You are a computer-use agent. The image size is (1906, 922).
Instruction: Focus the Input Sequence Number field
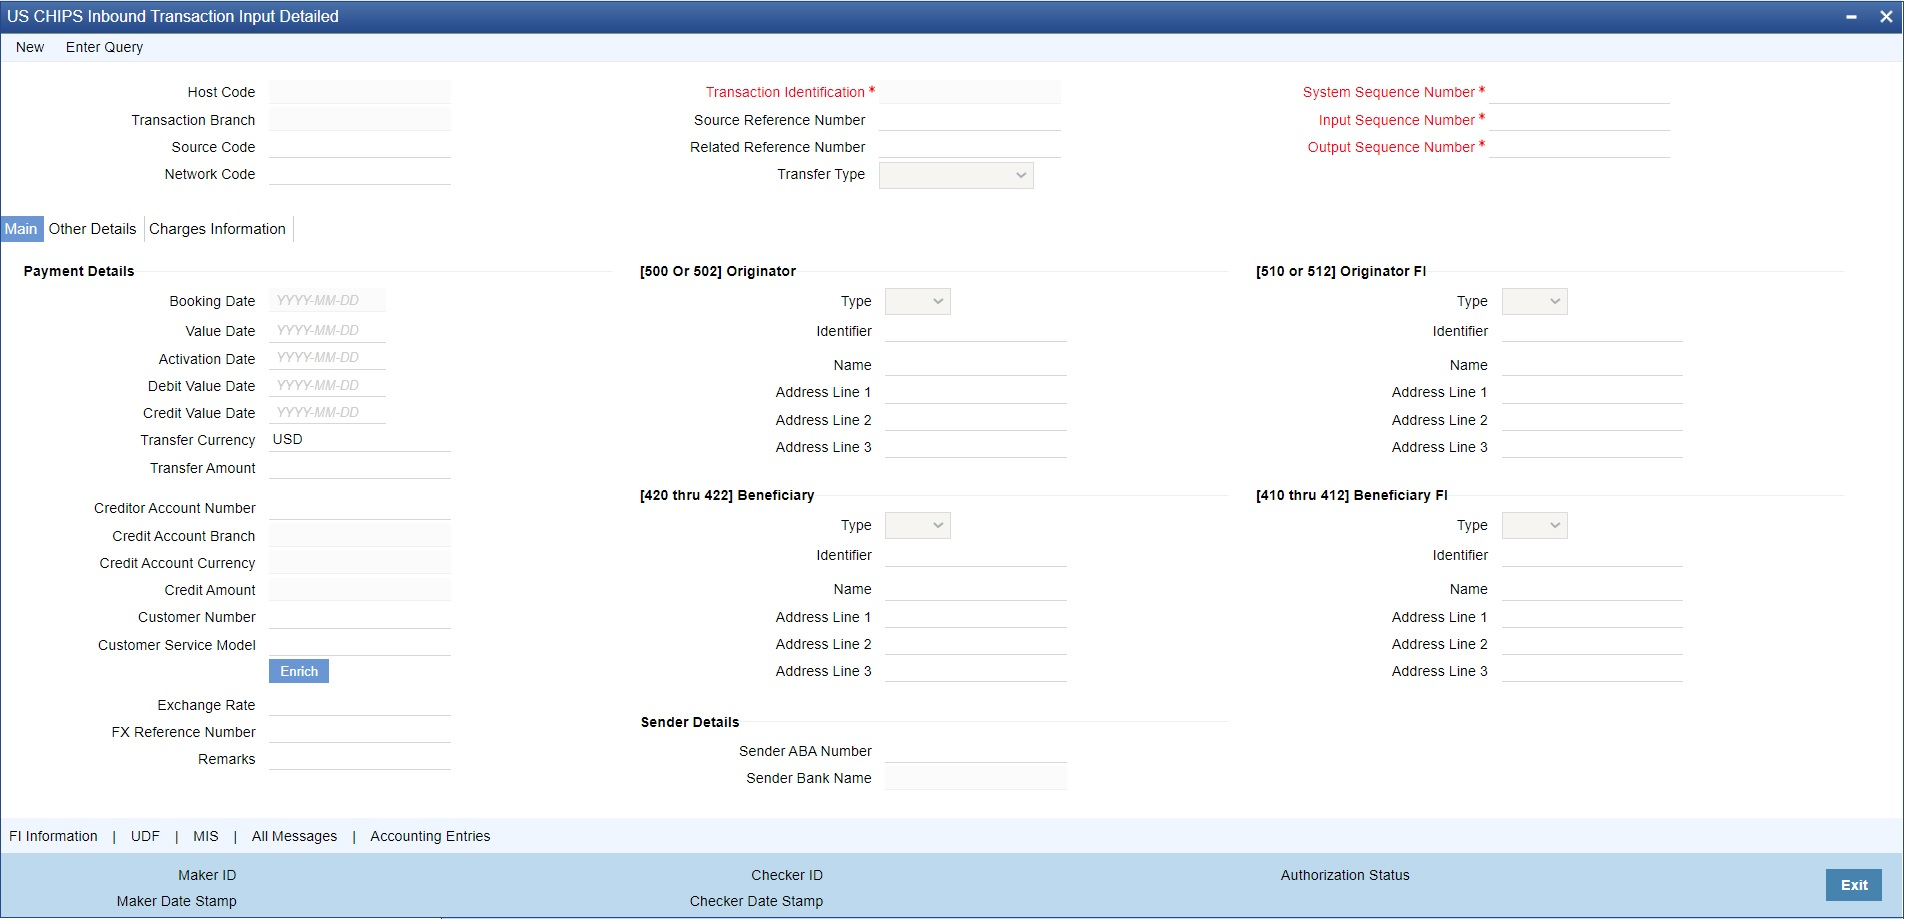click(x=1580, y=120)
